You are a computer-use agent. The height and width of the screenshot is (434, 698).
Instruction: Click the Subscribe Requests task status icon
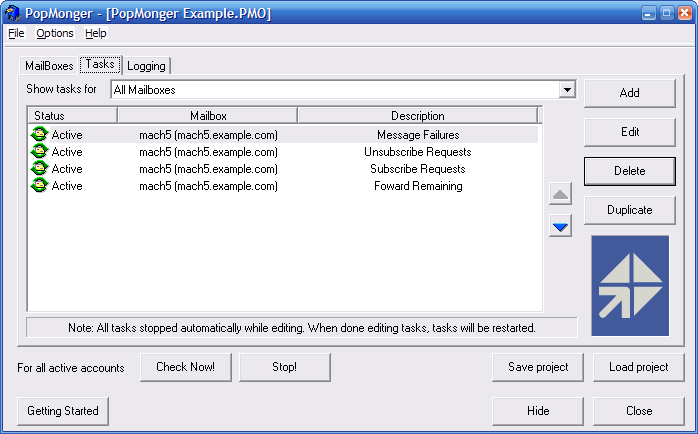coord(39,168)
